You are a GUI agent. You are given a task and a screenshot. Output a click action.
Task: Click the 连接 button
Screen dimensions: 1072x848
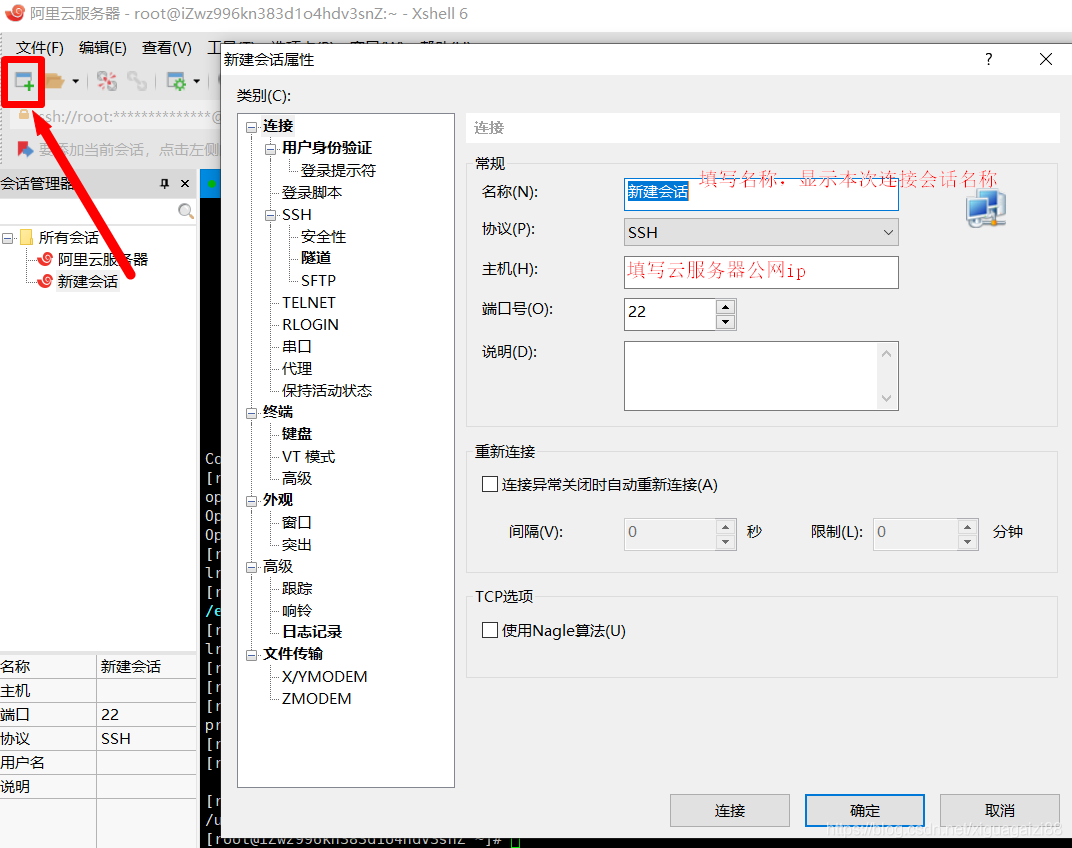click(x=730, y=810)
